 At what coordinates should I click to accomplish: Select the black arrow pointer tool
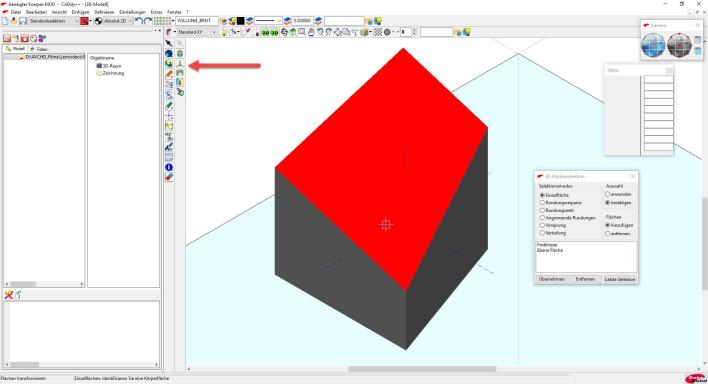click(169, 43)
